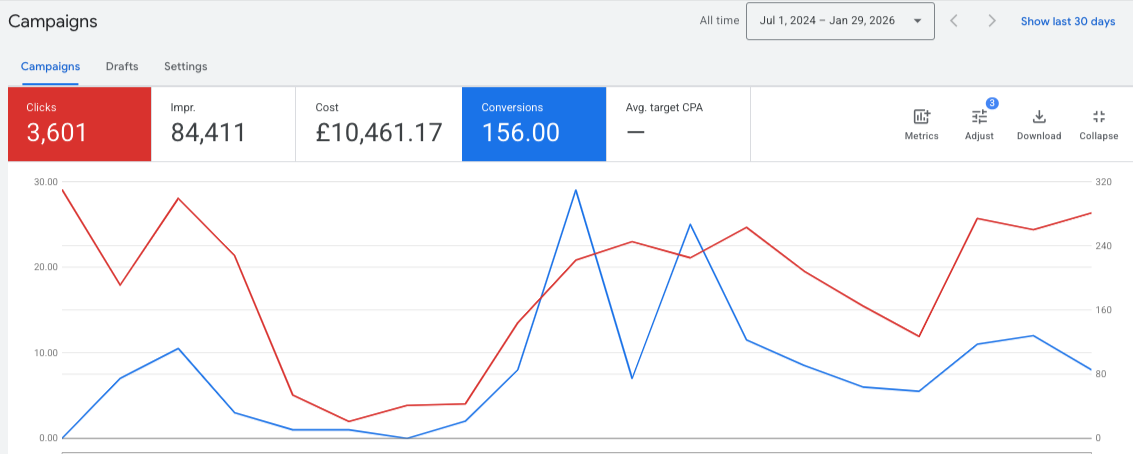Select the Impr. metric card
The height and width of the screenshot is (454, 1133).
223,124
